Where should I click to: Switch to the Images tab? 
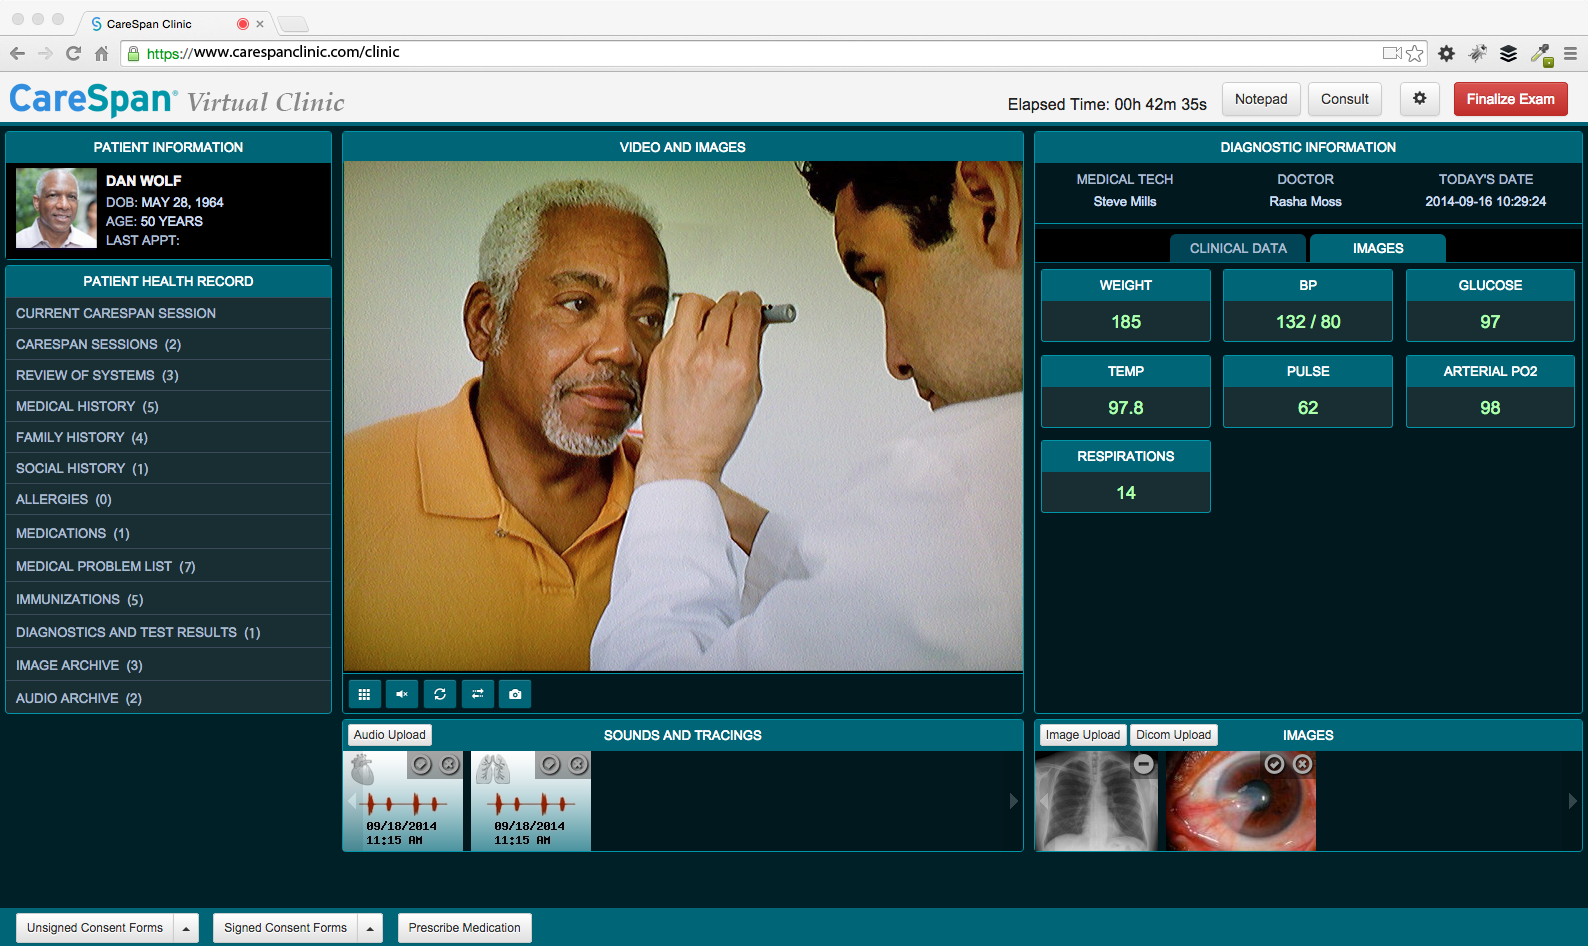1378,248
